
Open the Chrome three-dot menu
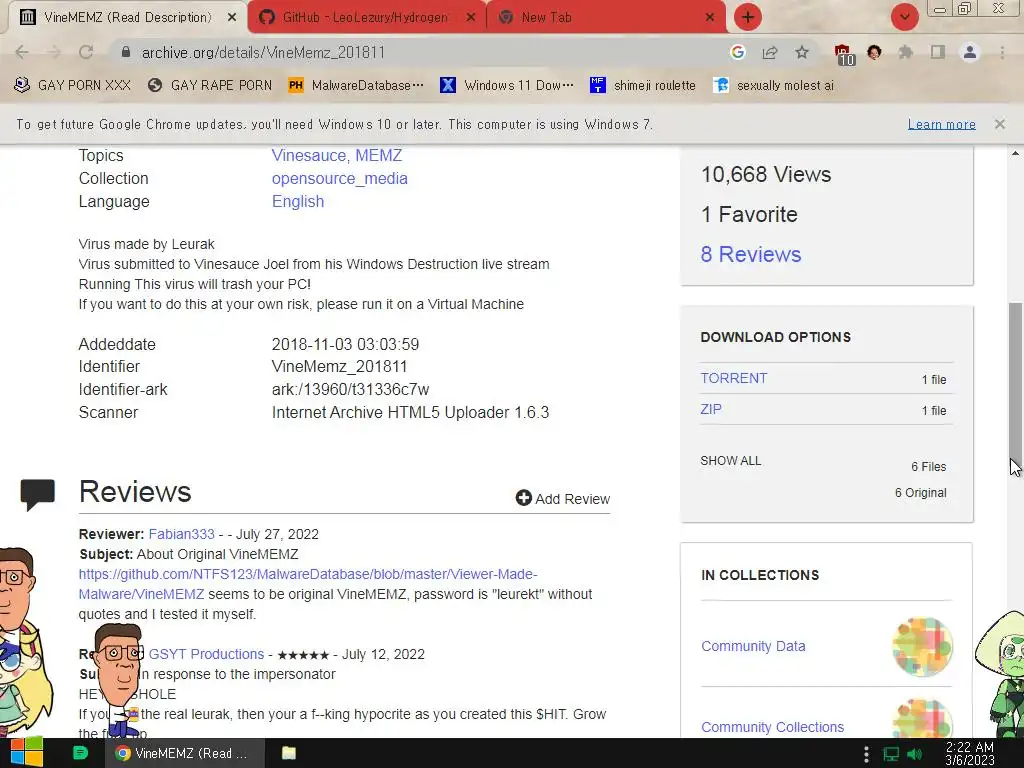pos(1002,52)
